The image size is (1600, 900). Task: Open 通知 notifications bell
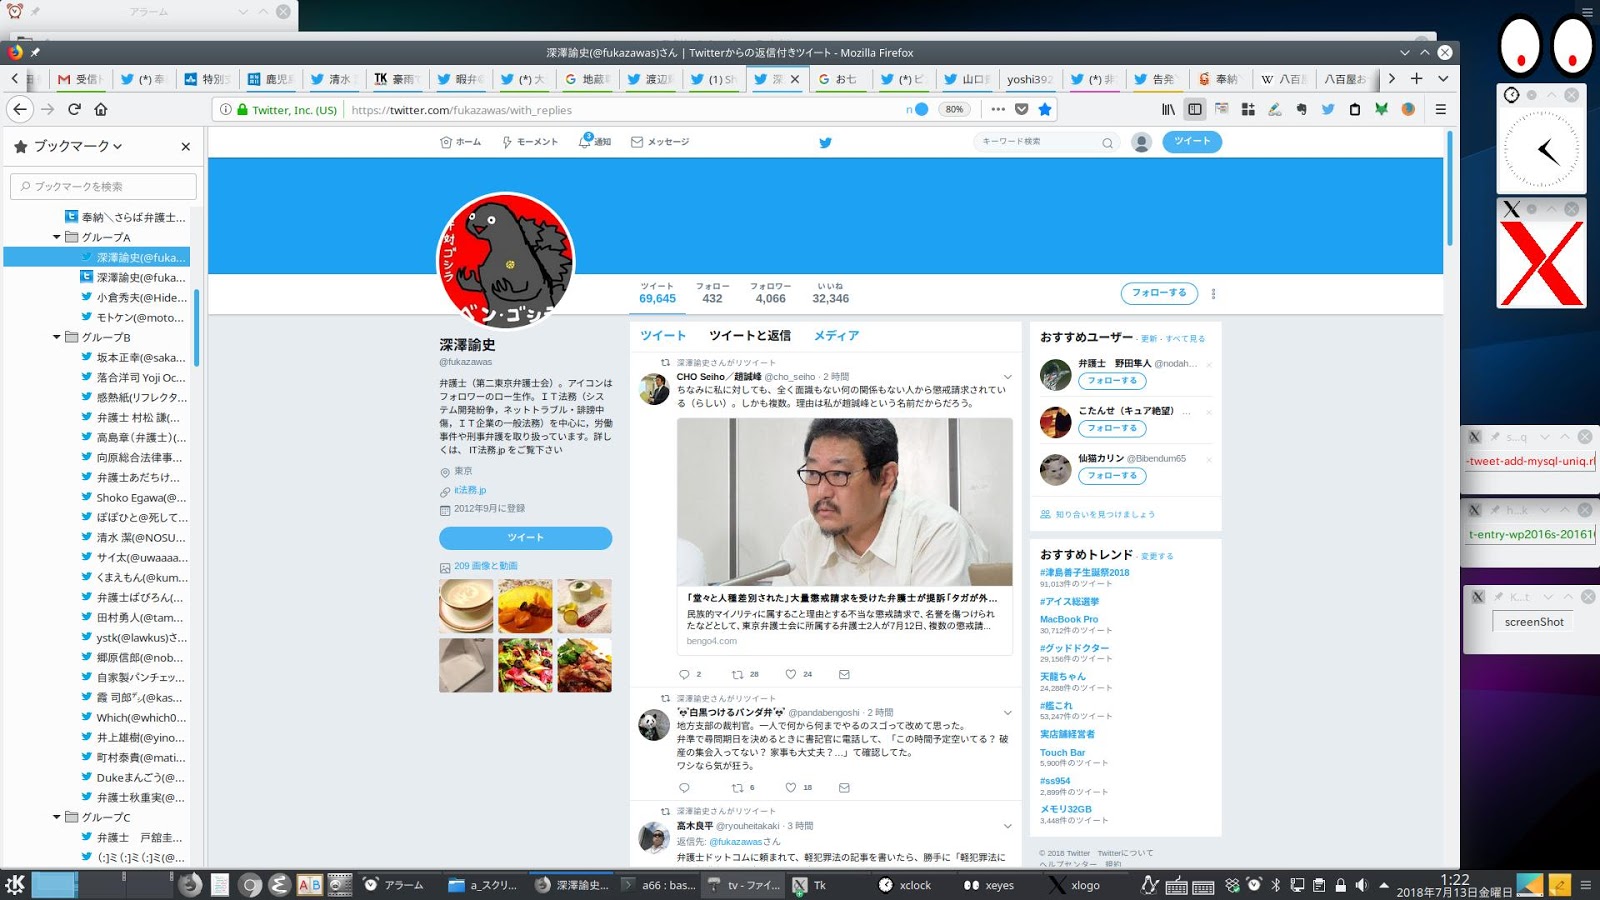tap(594, 142)
